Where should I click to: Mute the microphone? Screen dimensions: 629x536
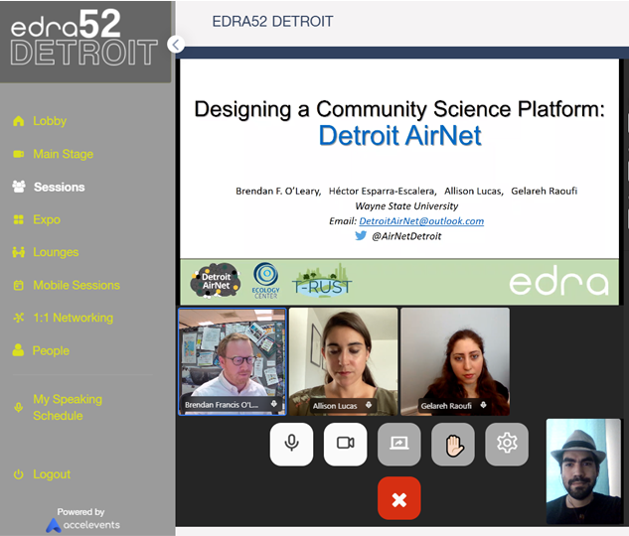(x=291, y=444)
